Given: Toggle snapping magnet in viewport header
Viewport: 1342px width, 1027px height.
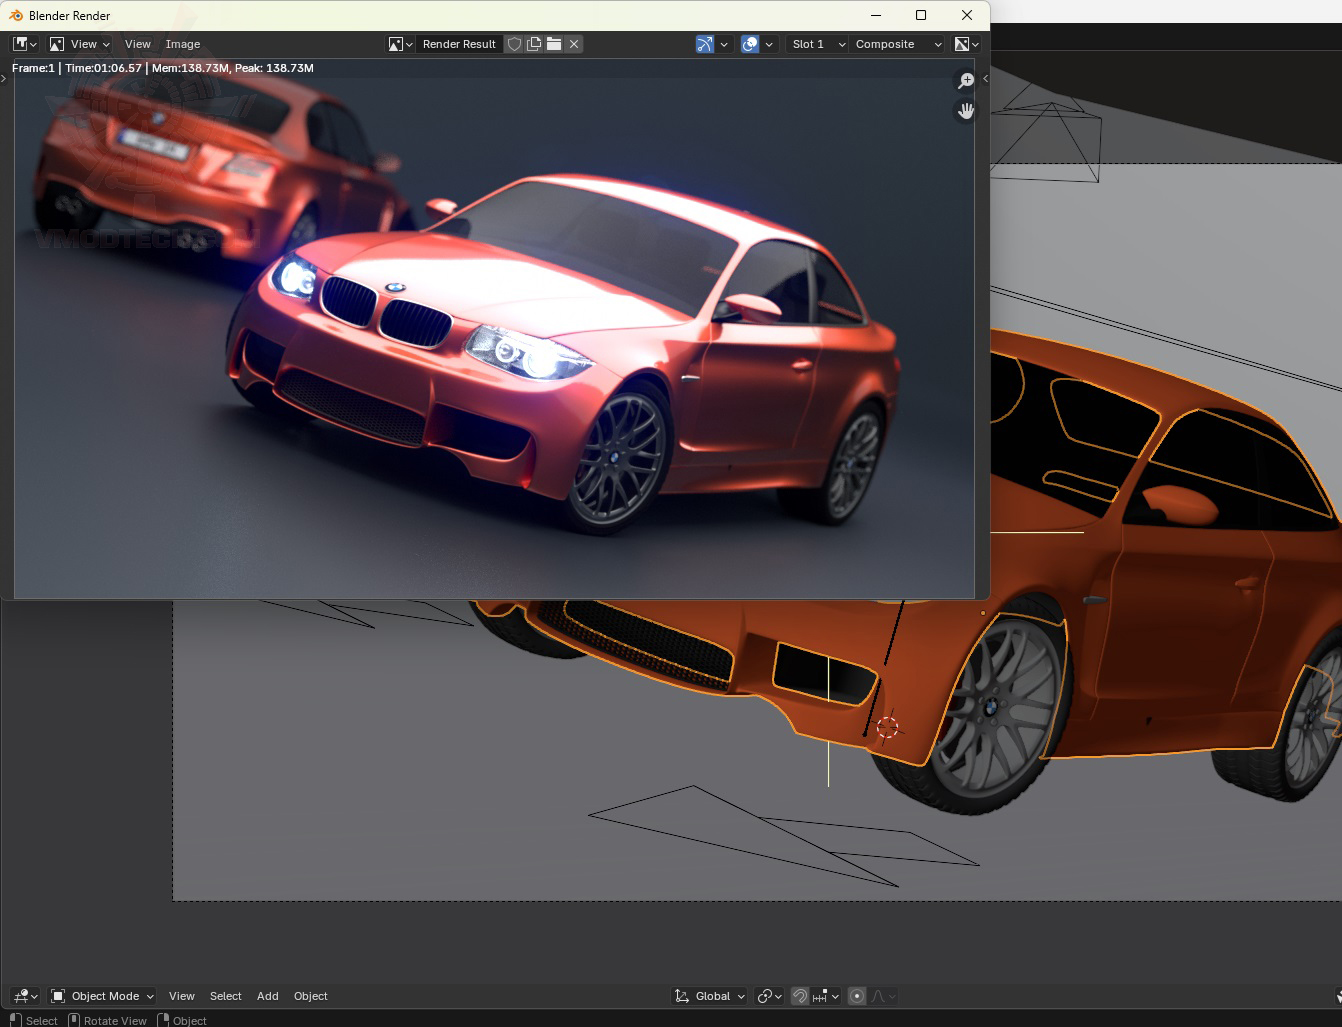Looking at the screenshot, I should point(800,996).
